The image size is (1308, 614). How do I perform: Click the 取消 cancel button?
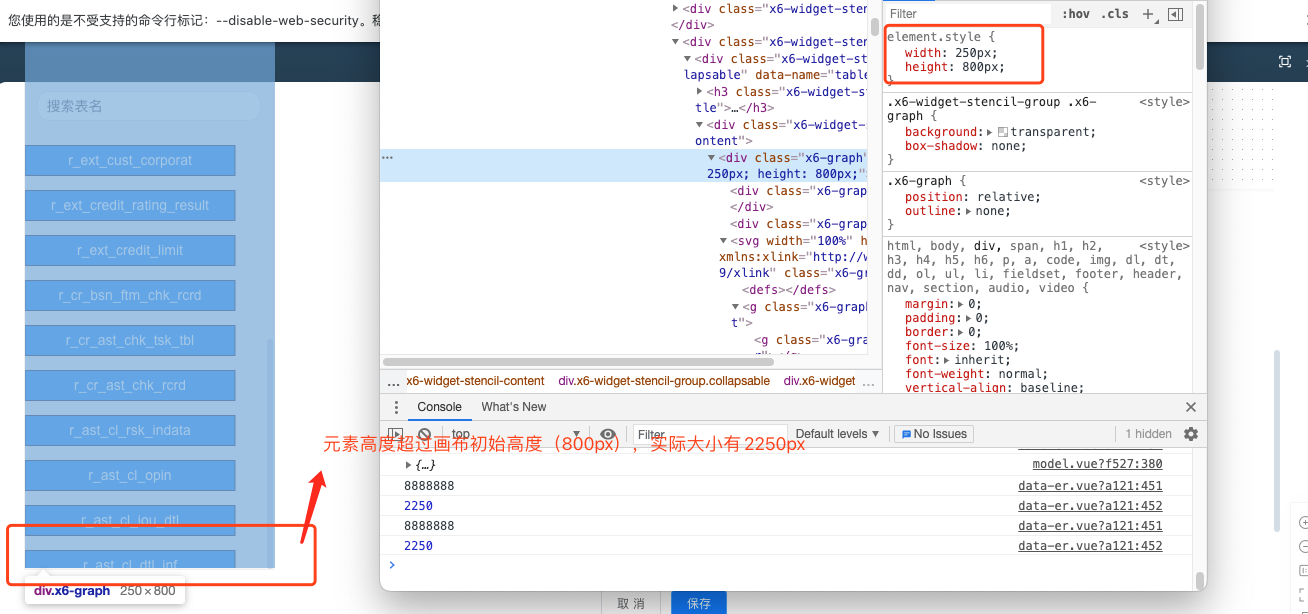[630, 603]
